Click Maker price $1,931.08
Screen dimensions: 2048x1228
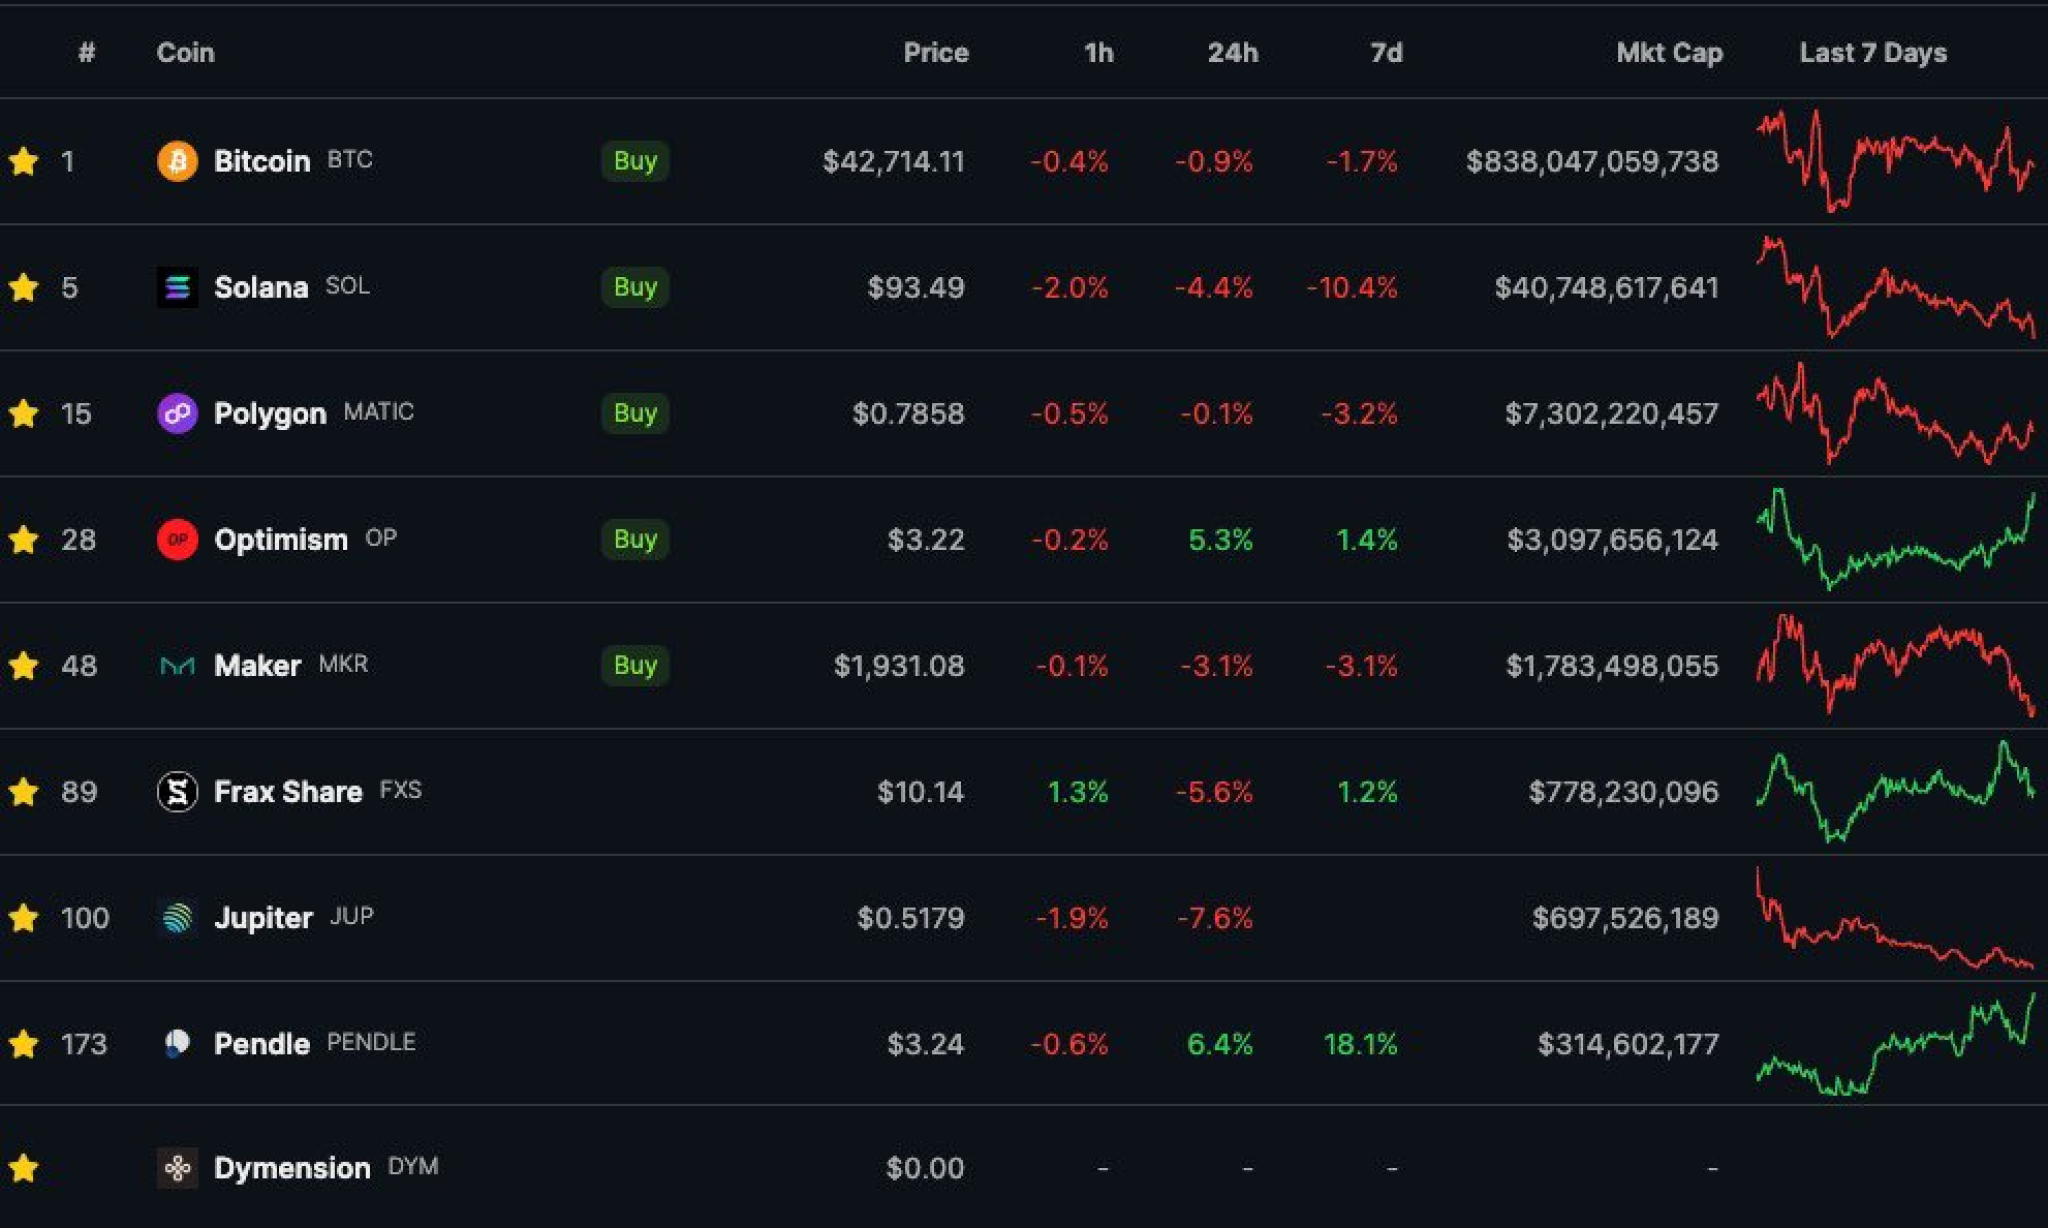tap(899, 665)
